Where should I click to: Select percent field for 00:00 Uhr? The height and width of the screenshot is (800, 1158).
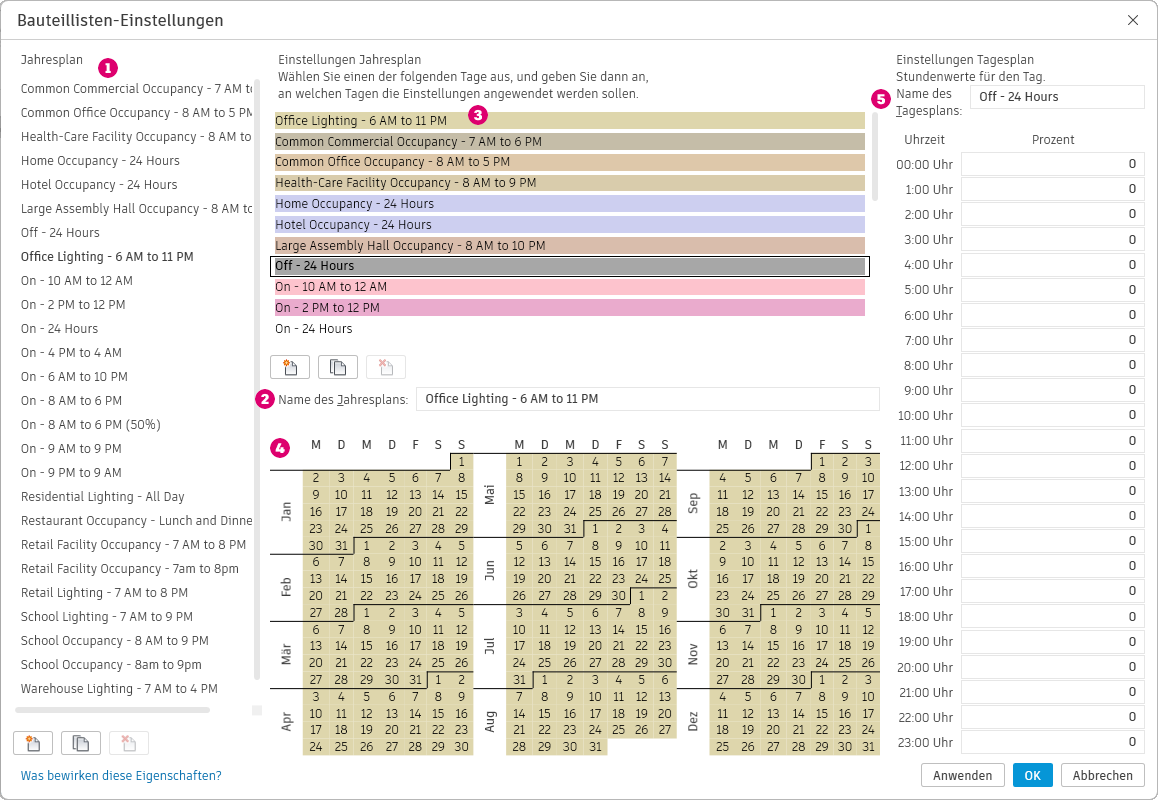(1052, 164)
